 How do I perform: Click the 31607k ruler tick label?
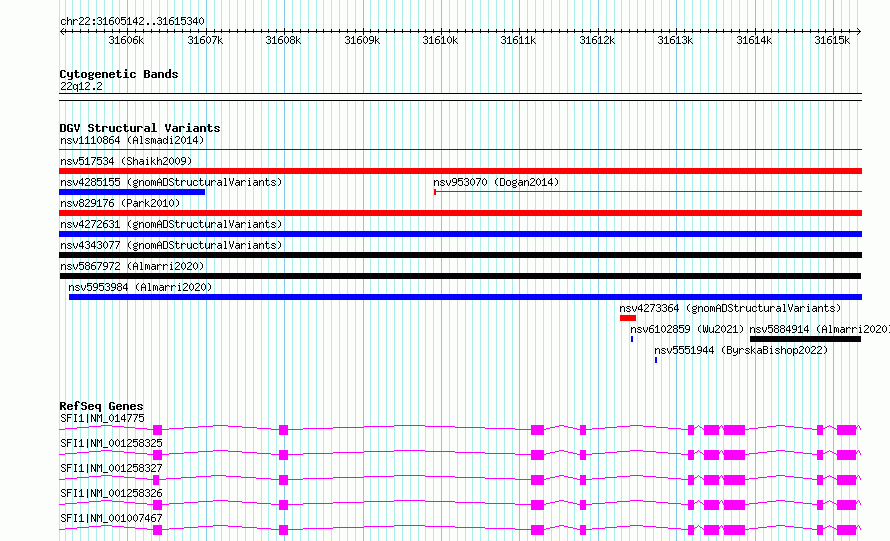(205, 40)
